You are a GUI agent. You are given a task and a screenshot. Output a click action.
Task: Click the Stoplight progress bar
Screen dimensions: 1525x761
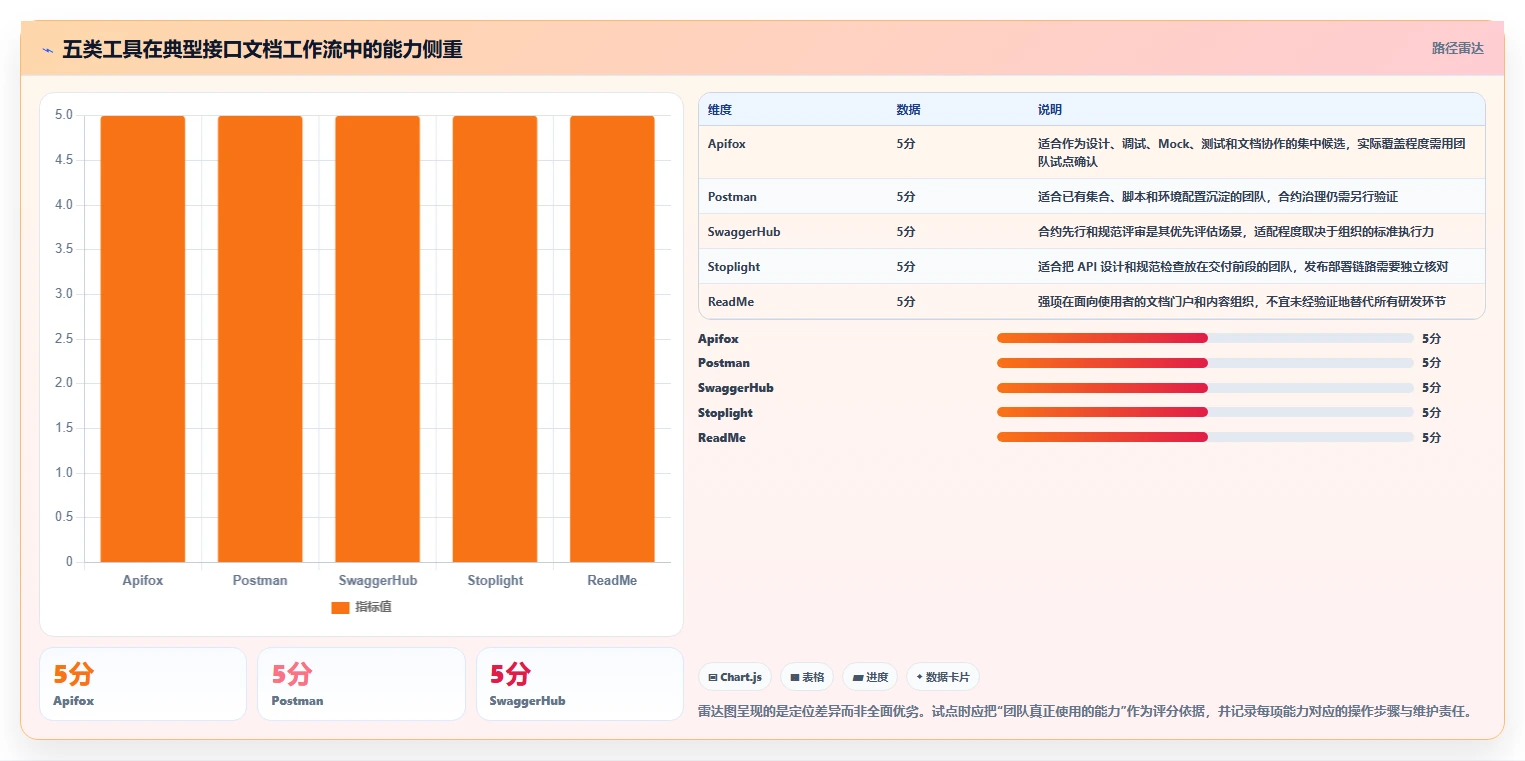(1205, 413)
